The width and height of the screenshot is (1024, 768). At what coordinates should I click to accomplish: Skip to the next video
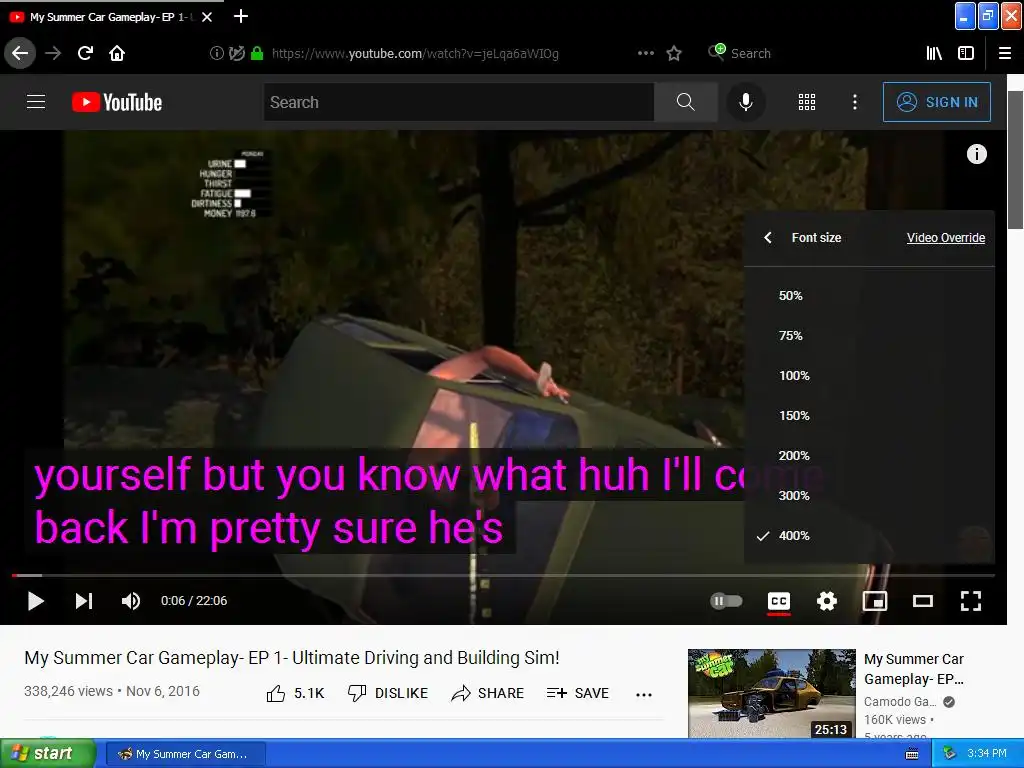click(x=84, y=601)
